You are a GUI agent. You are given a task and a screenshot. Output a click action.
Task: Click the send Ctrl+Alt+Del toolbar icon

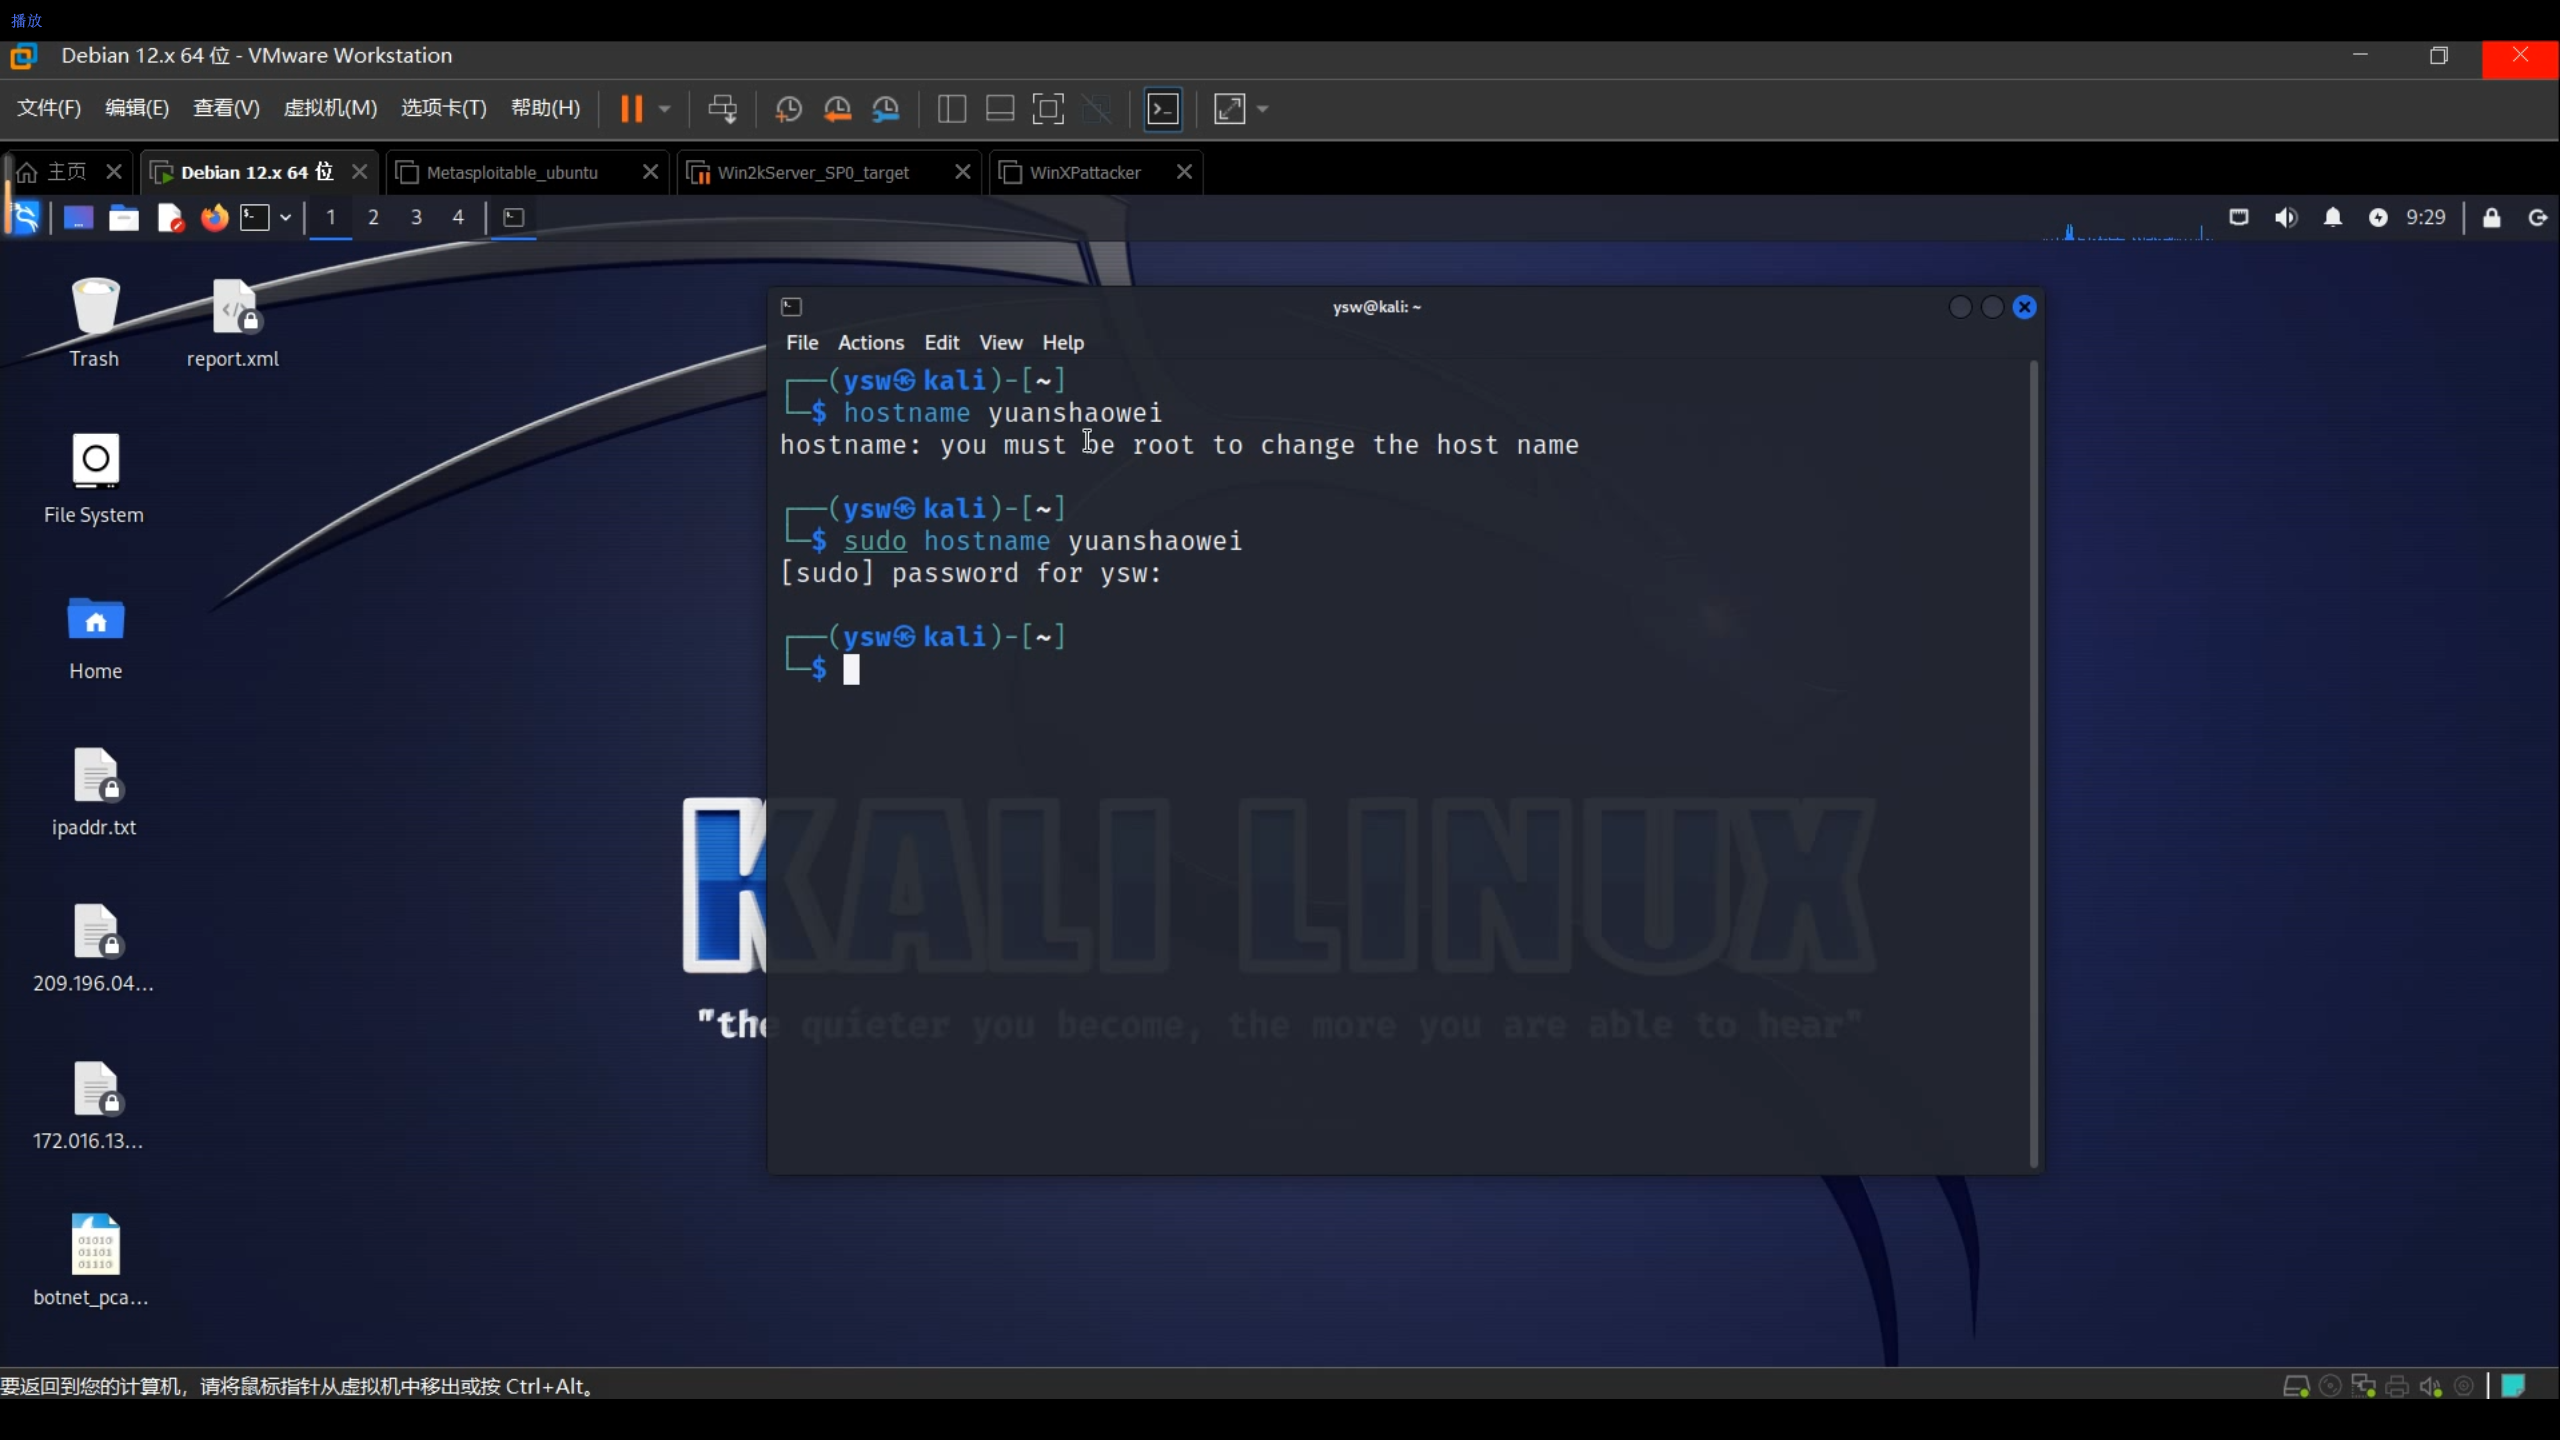[722, 109]
